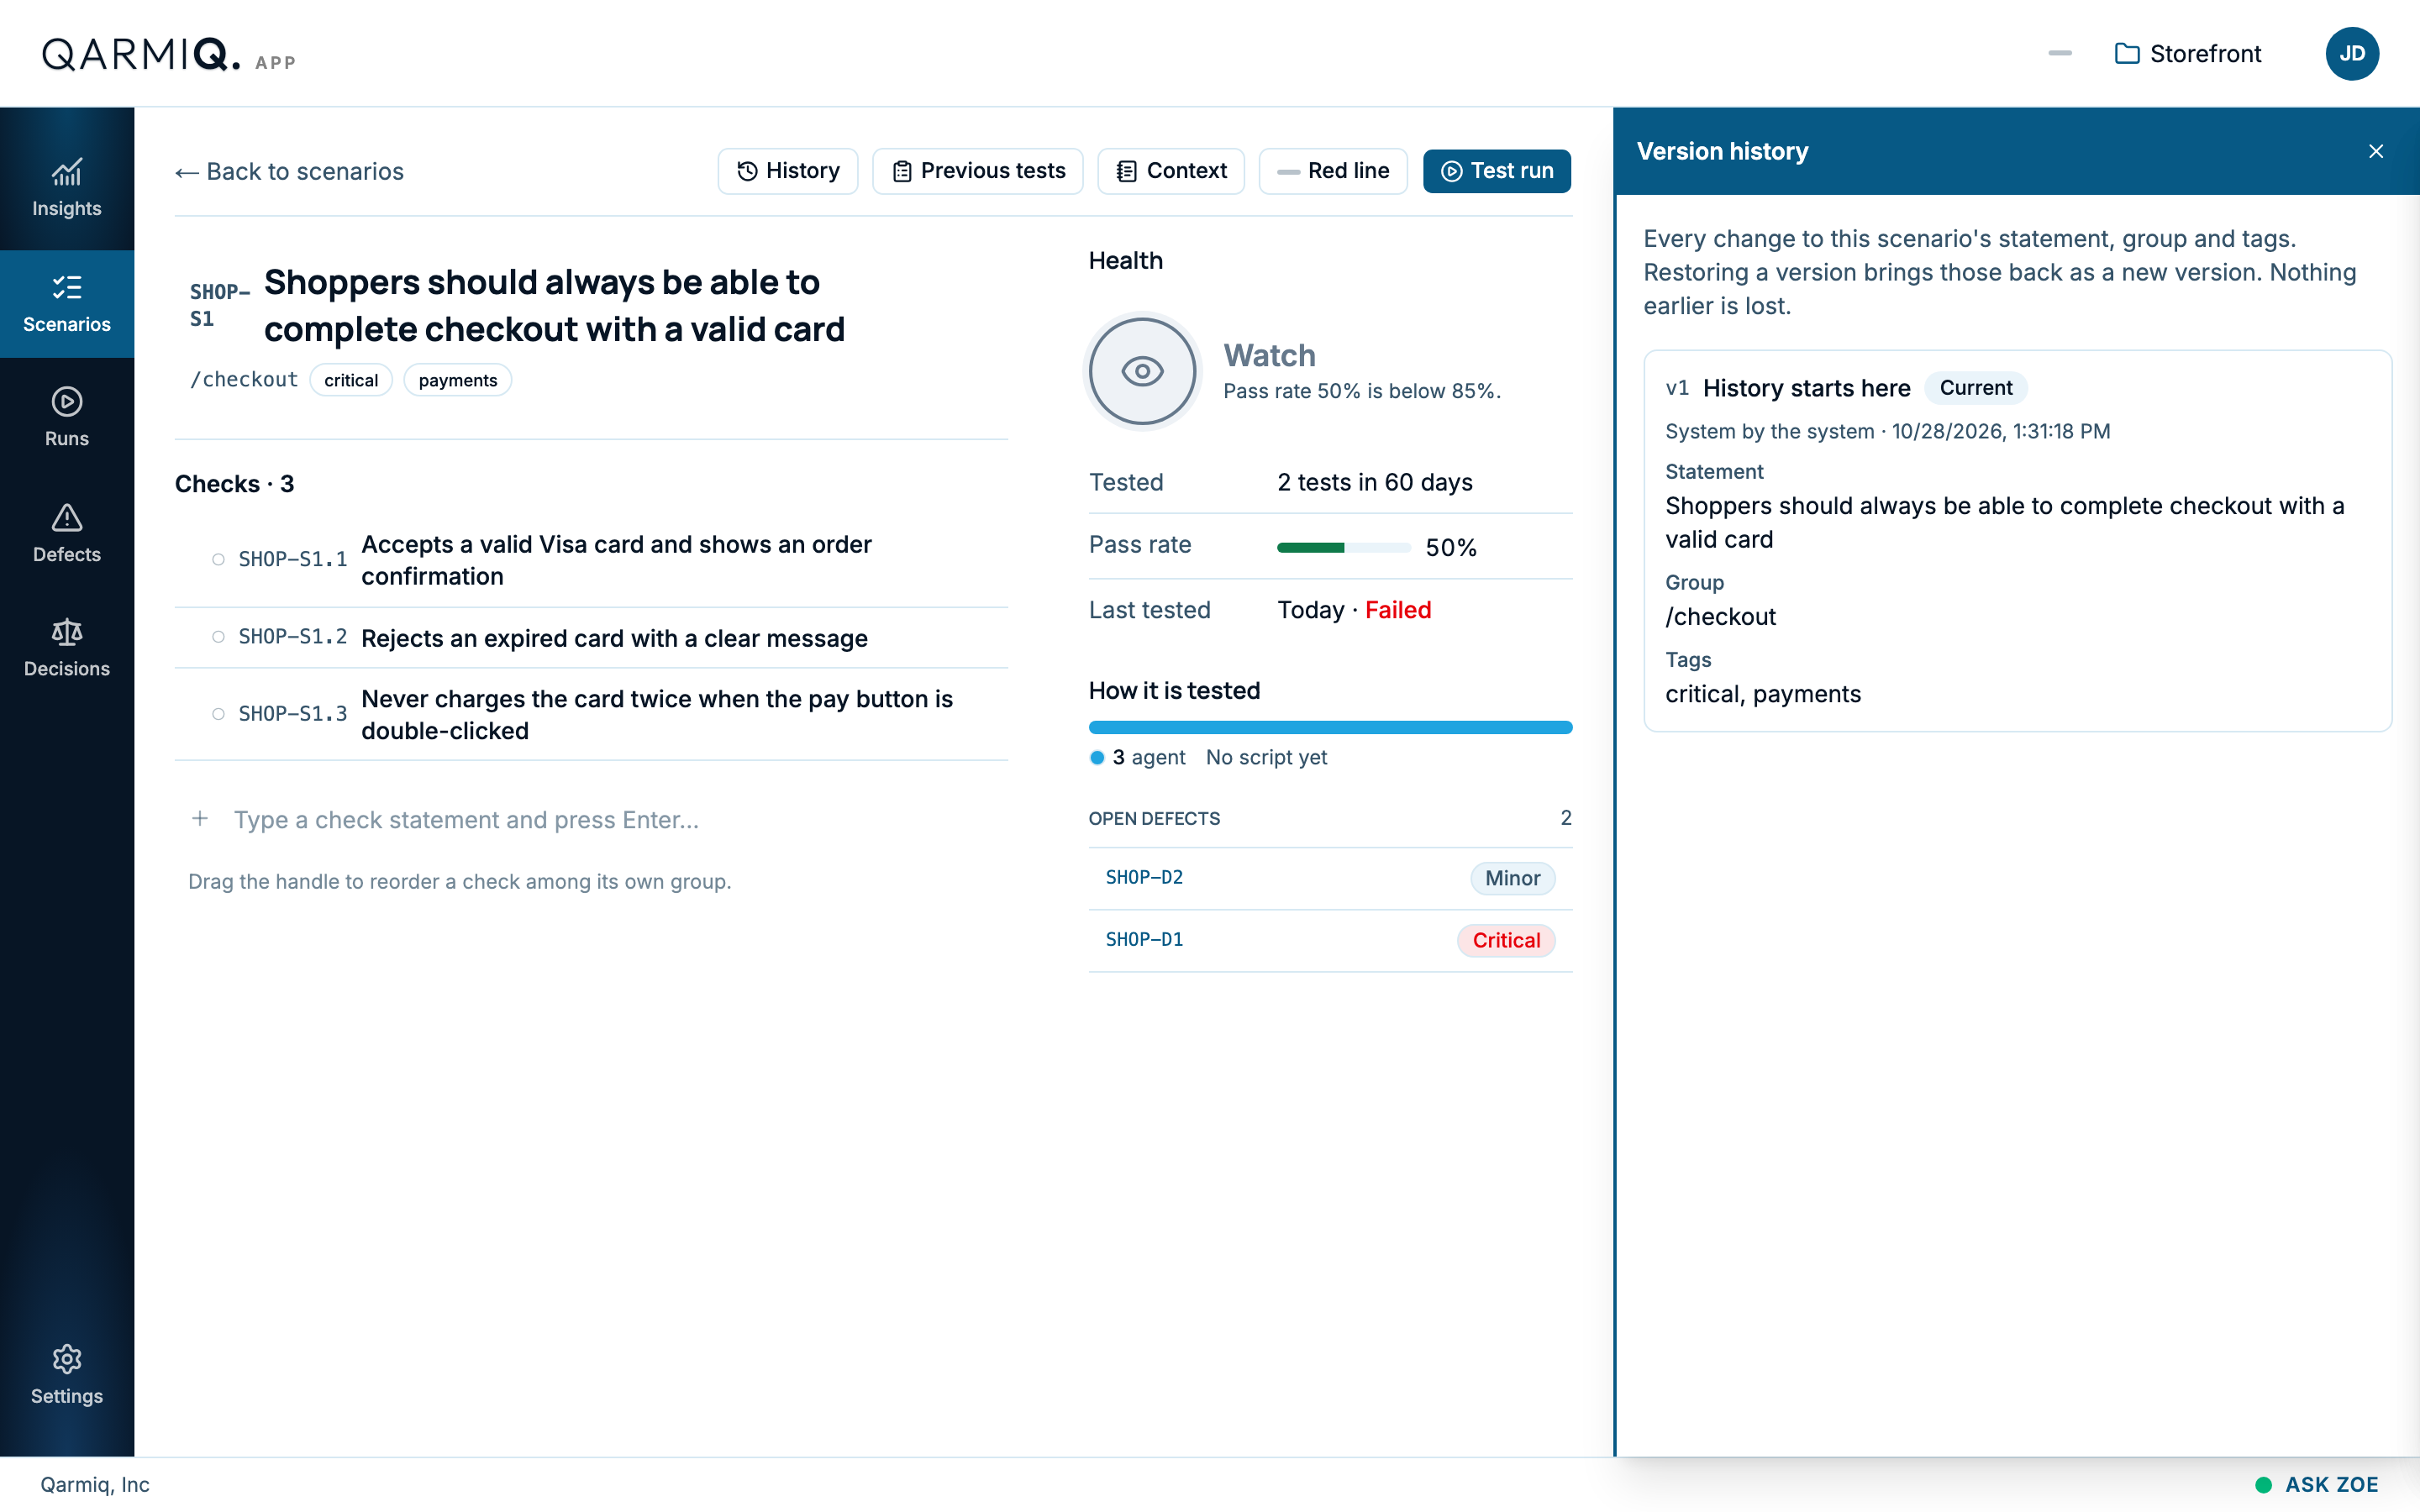The image size is (2420, 1512).
Task: Click status circle of check SHOP-S1.3
Action: pyautogui.click(x=218, y=713)
